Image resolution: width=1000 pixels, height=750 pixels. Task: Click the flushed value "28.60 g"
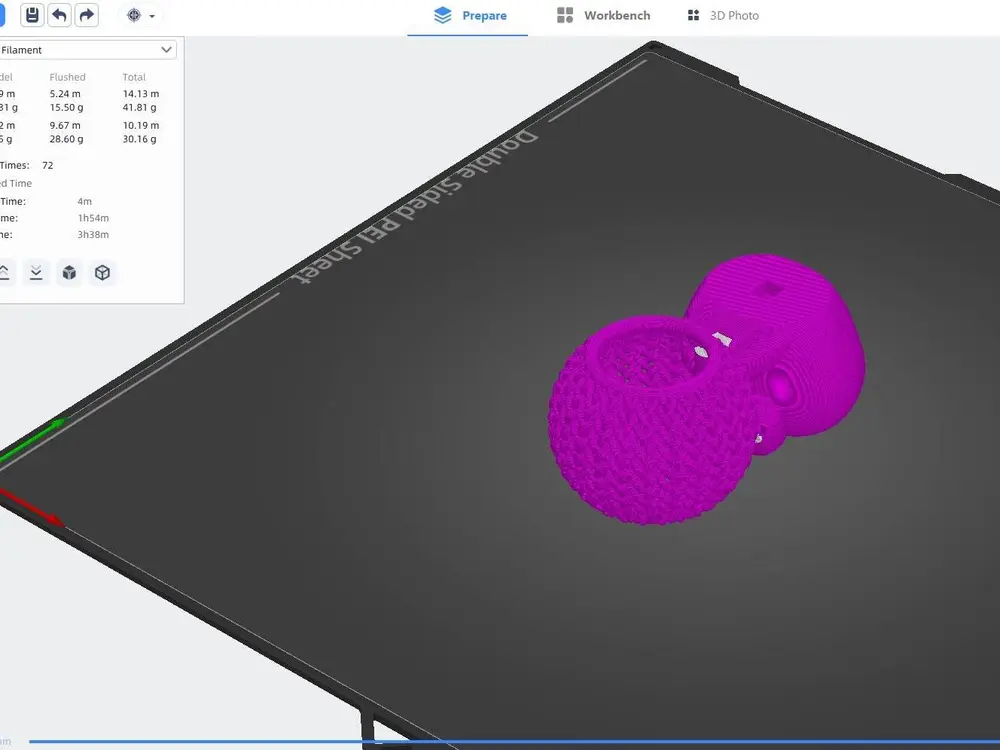pyautogui.click(x=66, y=139)
